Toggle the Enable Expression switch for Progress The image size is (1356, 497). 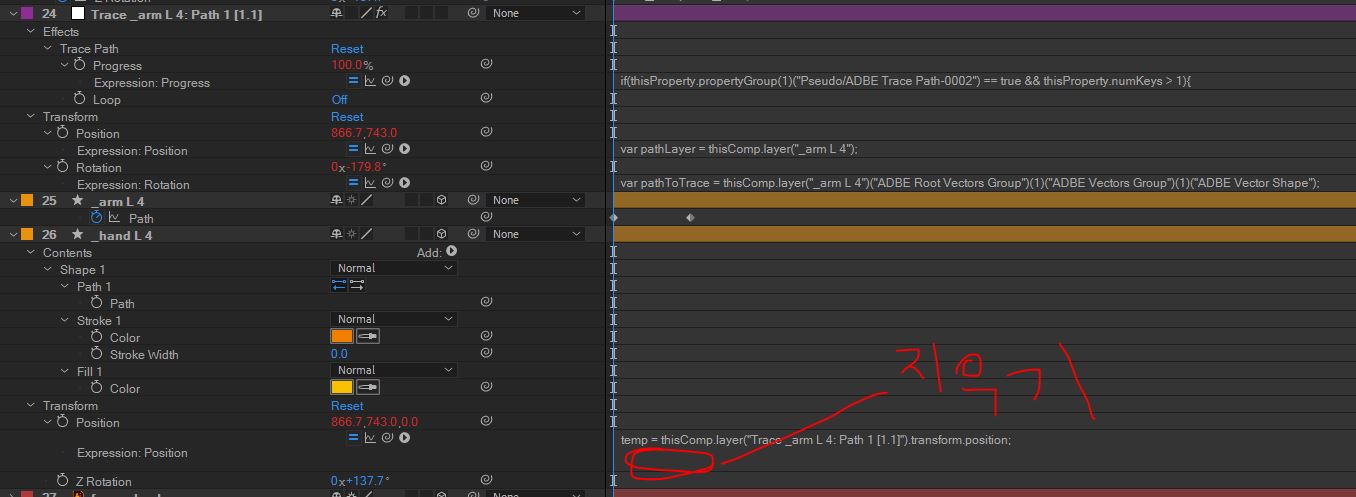click(x=353, y=81)
